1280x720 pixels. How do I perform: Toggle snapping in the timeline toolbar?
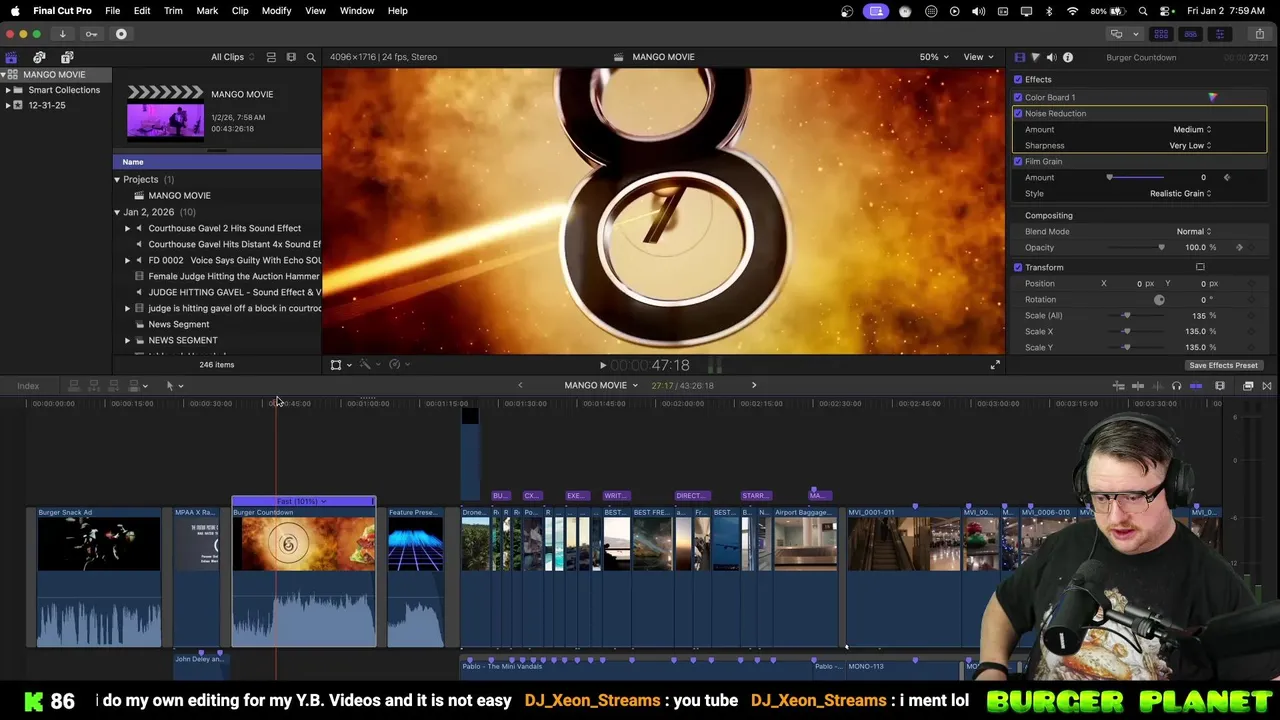click(1196, 386)
